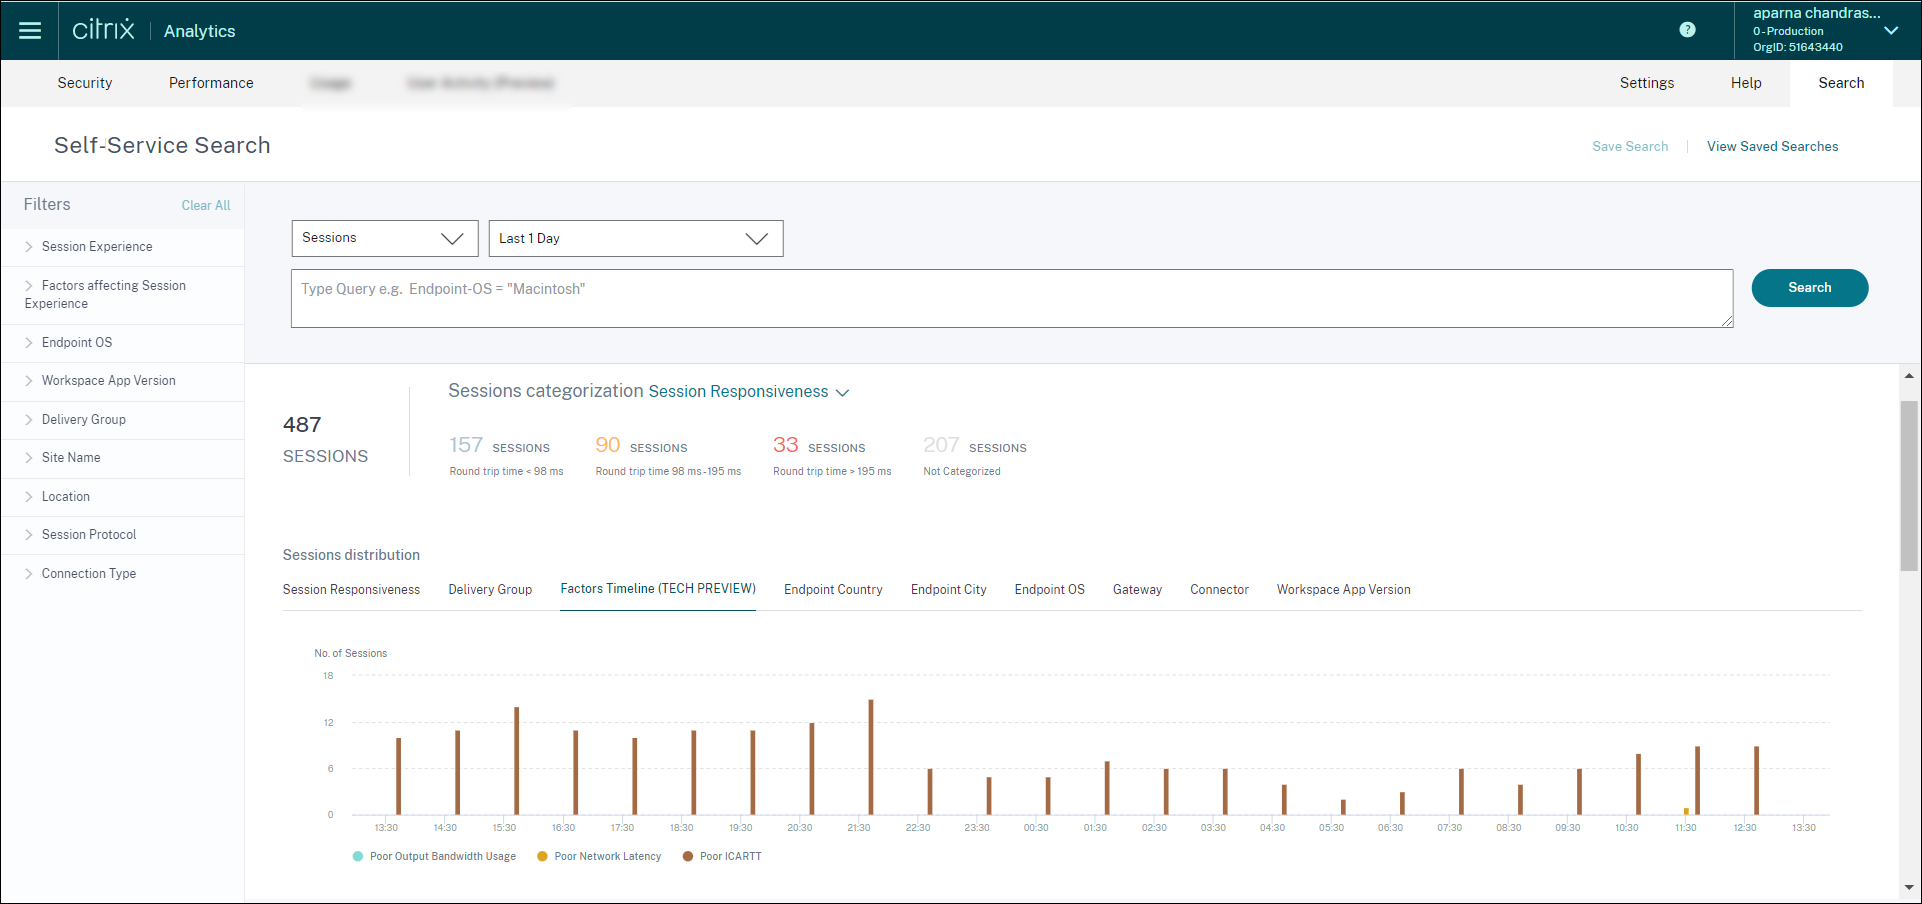Switch to the Endpoint Country tab
Image resolution: width=1922 pixels, height=904 pixels.
(833, 590)
